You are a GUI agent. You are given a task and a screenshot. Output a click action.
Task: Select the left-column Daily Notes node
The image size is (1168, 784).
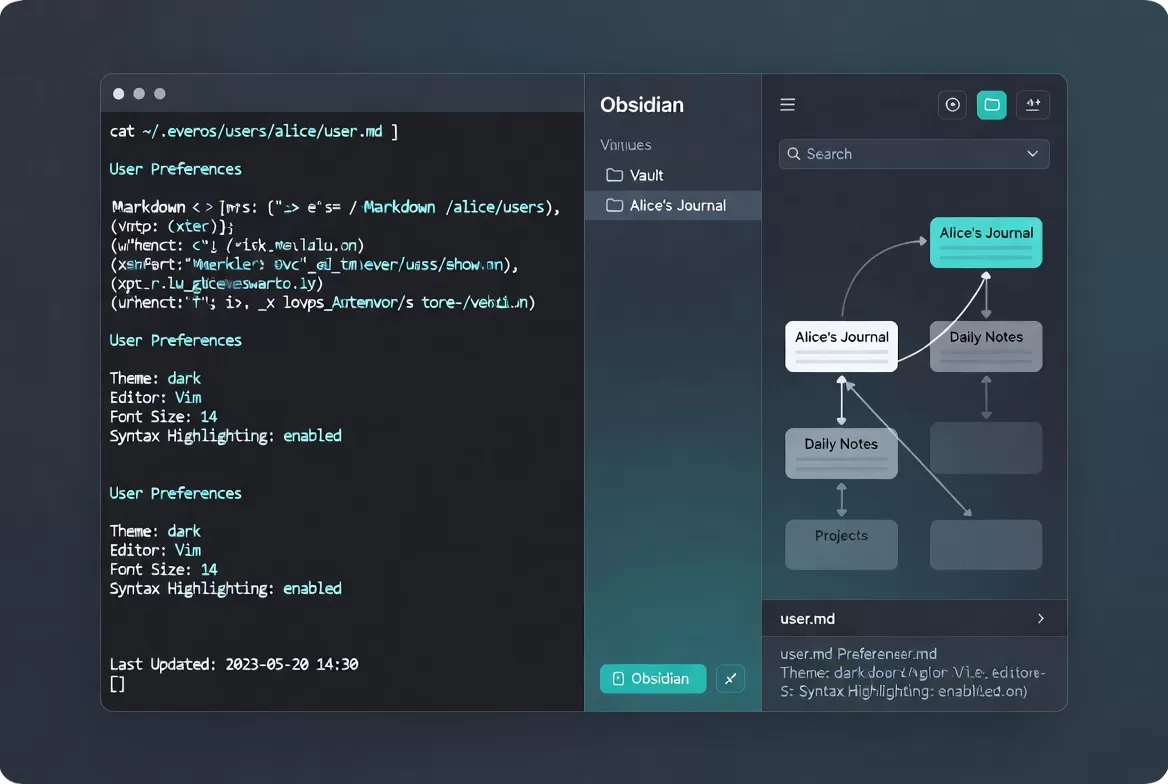[841, 453]
